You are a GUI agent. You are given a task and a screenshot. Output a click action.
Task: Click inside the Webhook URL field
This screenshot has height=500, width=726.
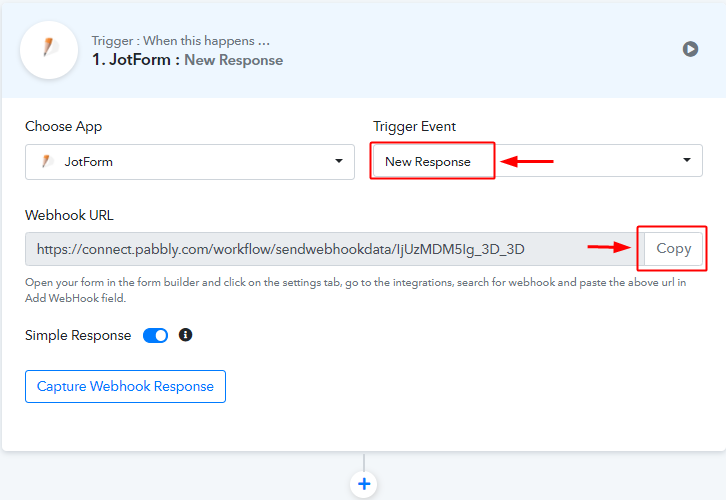(334, 249)
